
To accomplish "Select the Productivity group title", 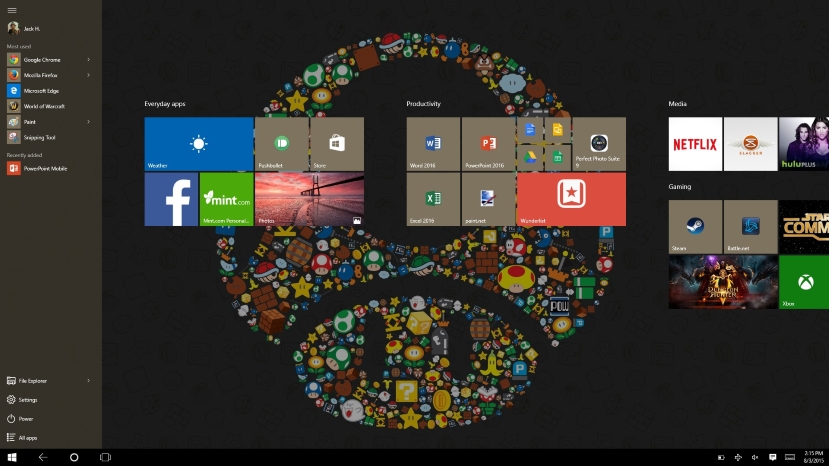I will [x=423, y=104].
